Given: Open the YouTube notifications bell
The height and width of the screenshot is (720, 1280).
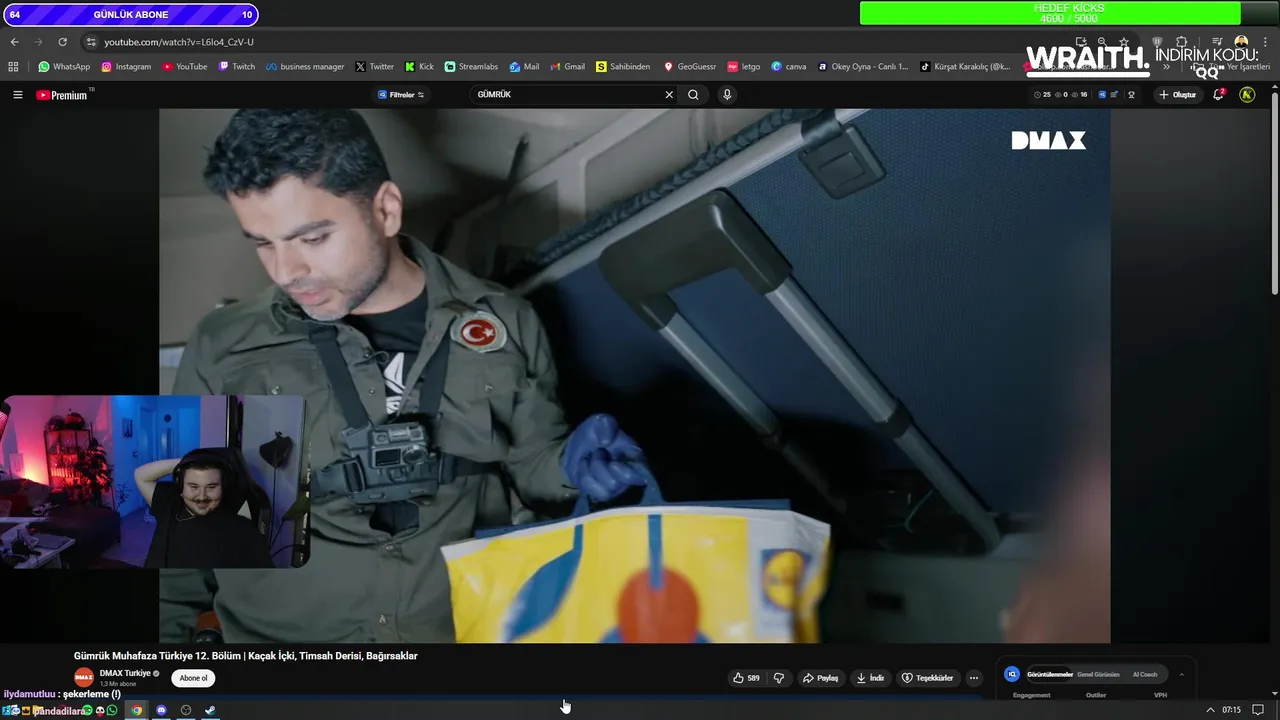Looking at the screenshot, I should tap(1218, 94).
